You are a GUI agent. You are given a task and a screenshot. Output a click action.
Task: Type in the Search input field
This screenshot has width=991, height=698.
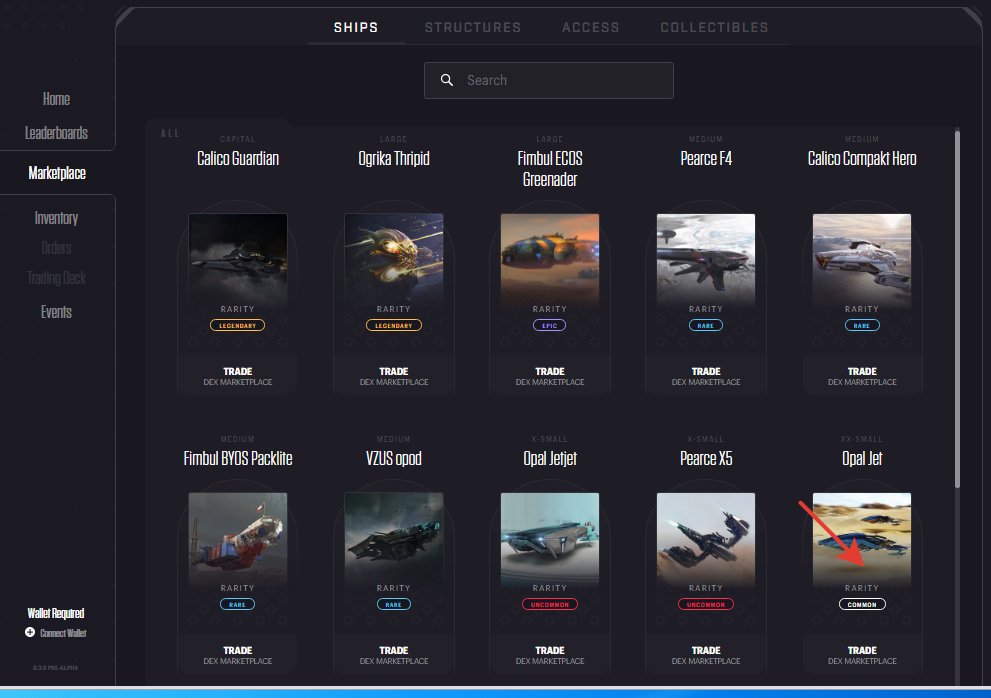pyautogui.click(x=560, y=80)
